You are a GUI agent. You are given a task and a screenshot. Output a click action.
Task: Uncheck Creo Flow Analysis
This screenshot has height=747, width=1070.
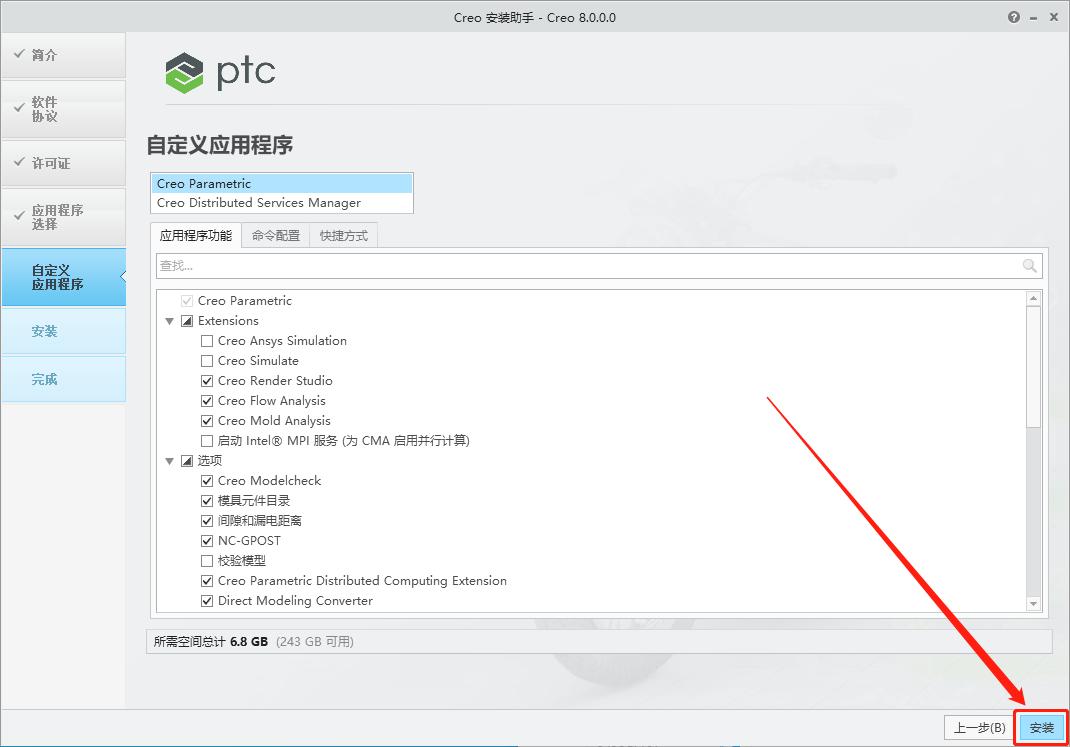click(x=206, y=401)
